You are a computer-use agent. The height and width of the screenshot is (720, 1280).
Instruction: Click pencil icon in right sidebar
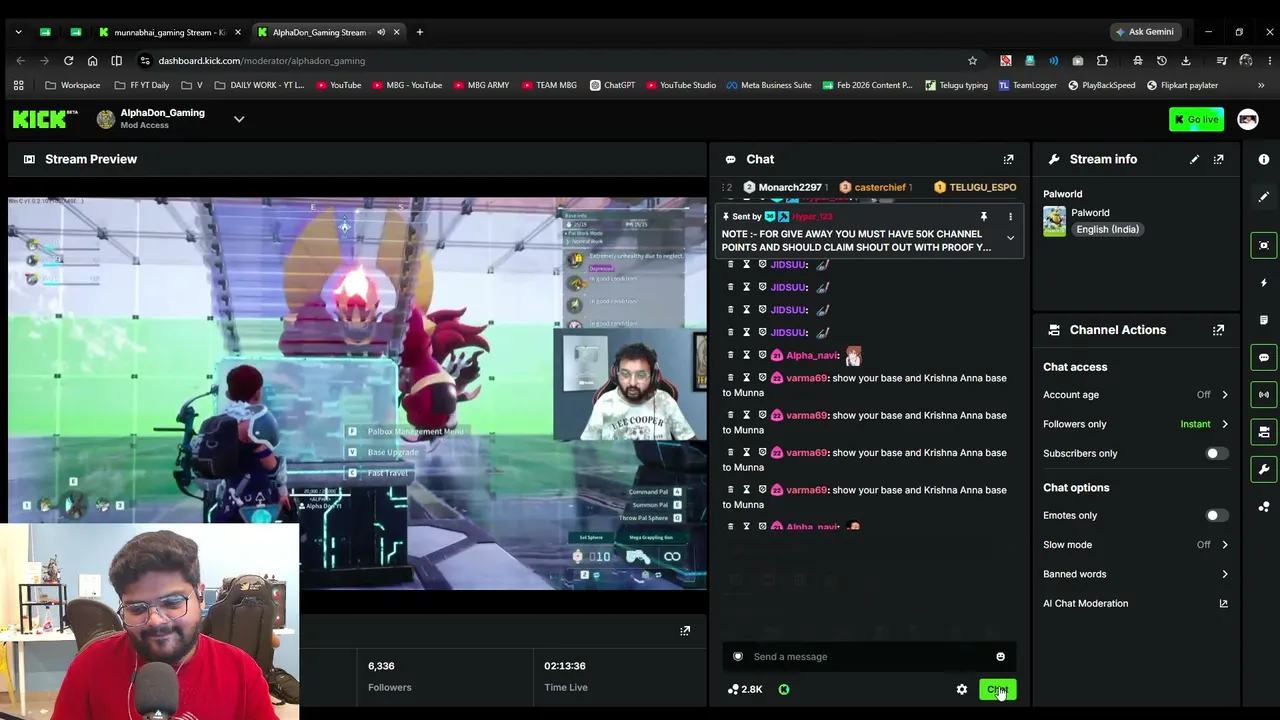1264,197
